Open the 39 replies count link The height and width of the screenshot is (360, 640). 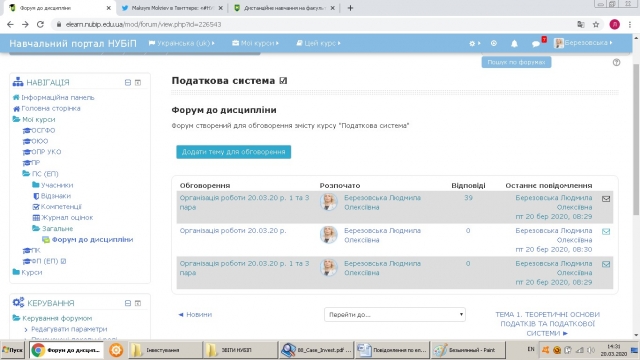point(468,198)
